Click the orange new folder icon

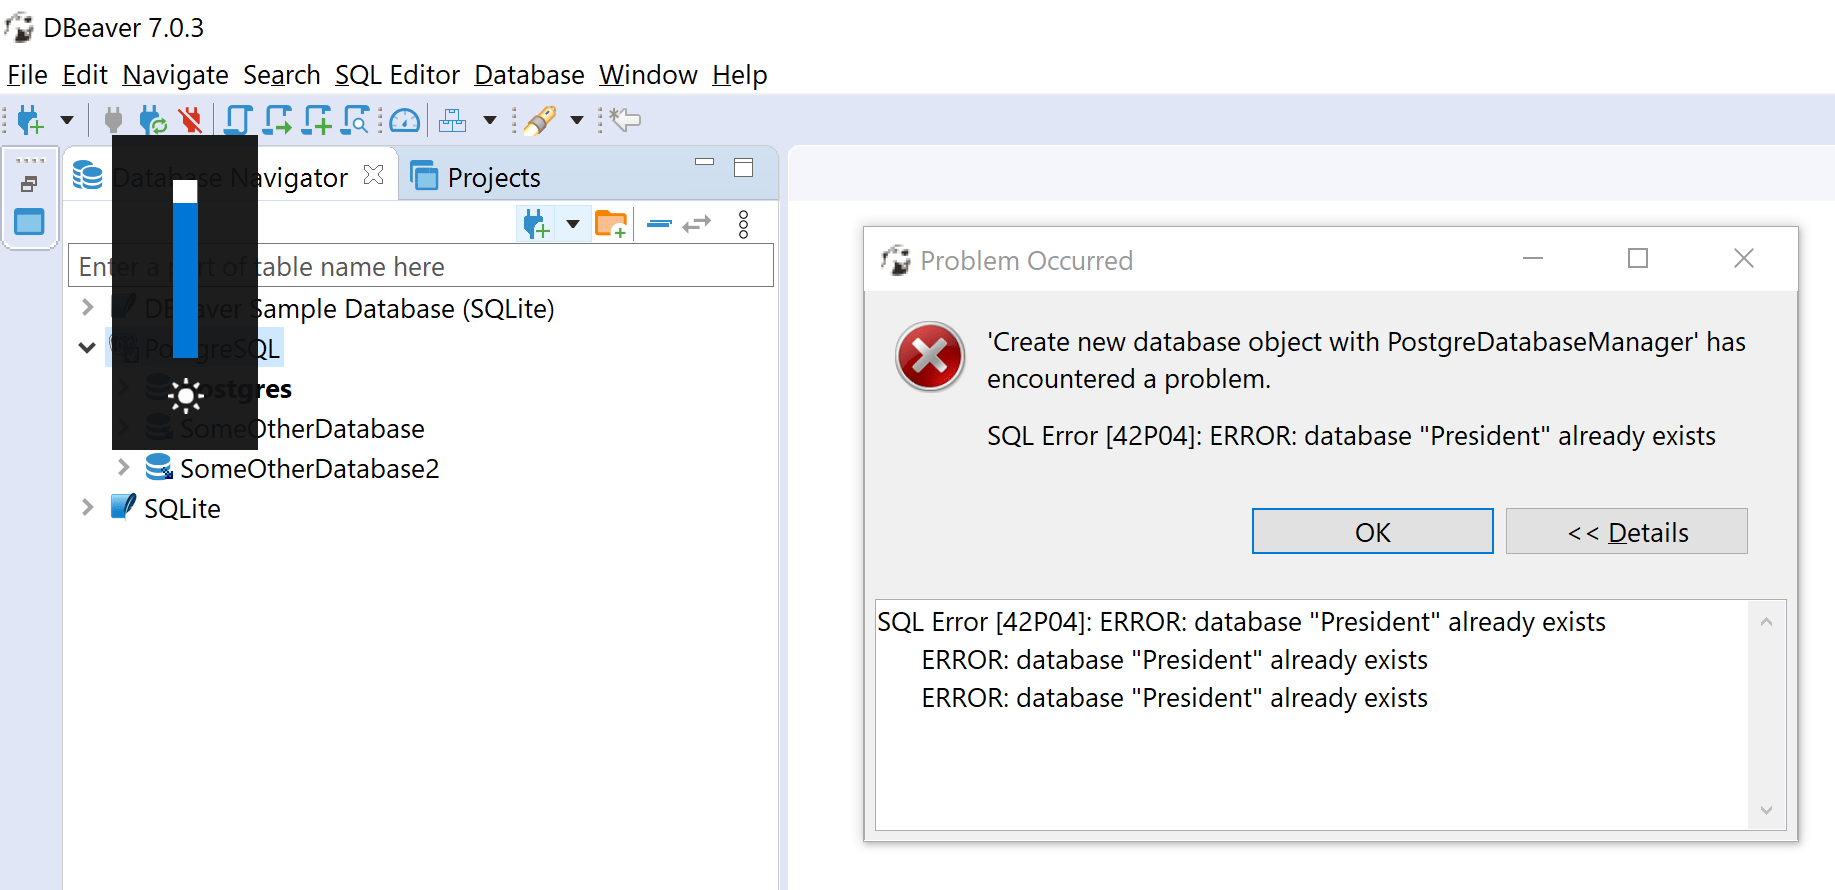[x=611, y=224]
